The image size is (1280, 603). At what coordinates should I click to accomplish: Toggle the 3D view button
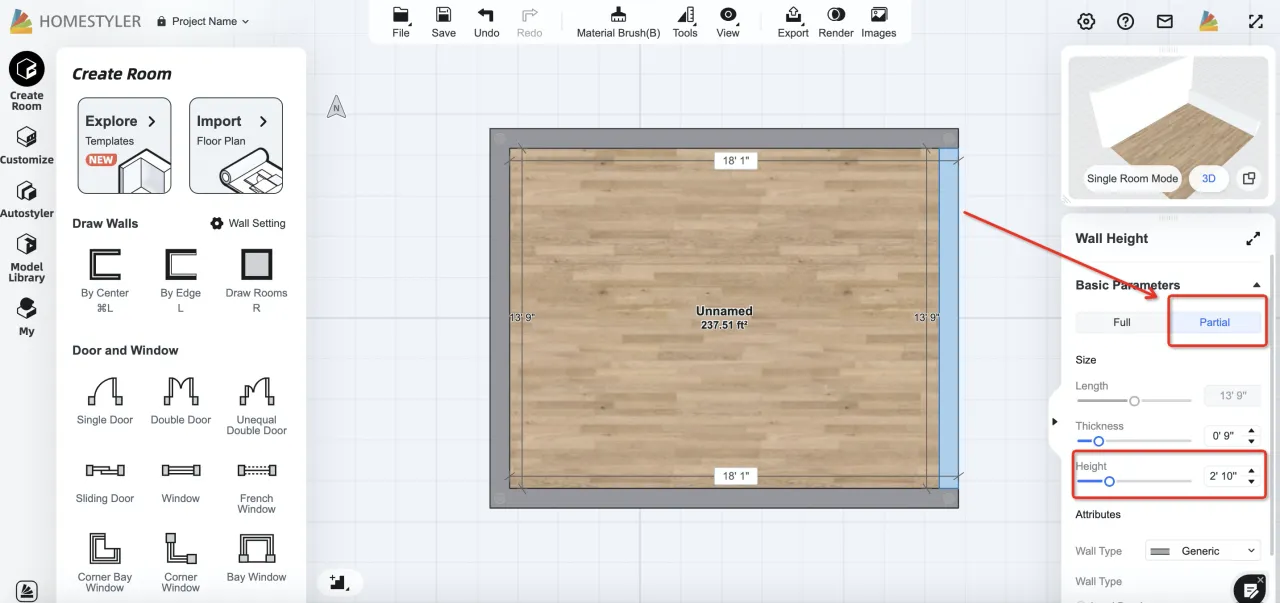pyautogui.click(x=1208, y=179)
